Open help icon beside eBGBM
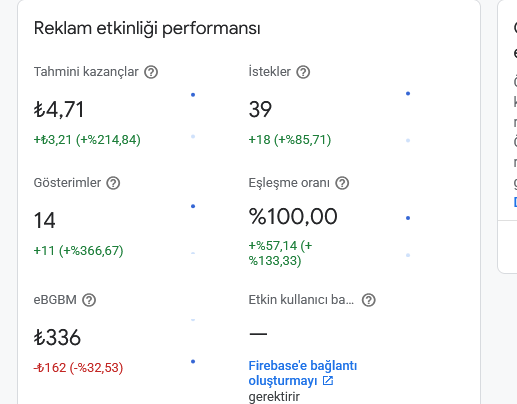The height and width of the screenshot is (404, 517). (89, 300)
